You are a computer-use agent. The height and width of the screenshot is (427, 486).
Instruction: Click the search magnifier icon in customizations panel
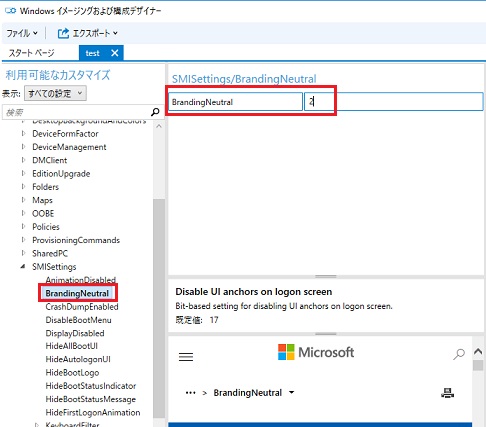click(x=155, y=112)
